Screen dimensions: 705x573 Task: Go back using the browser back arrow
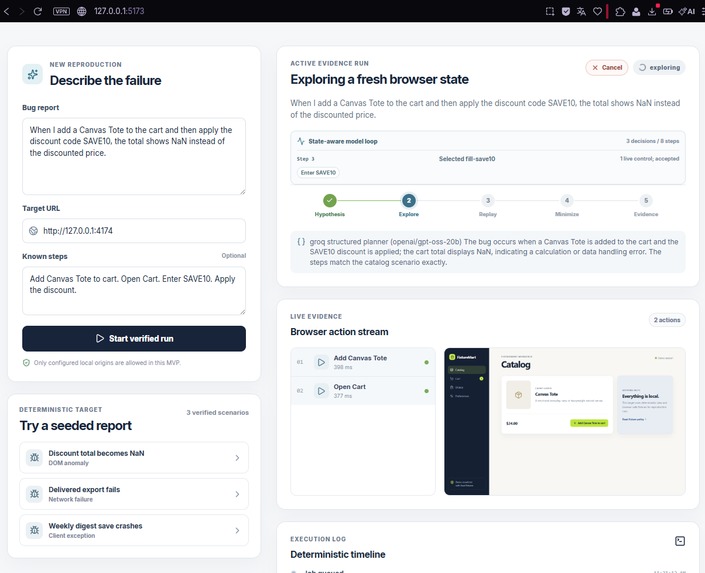pyautogui.click(x=7, y=11)
